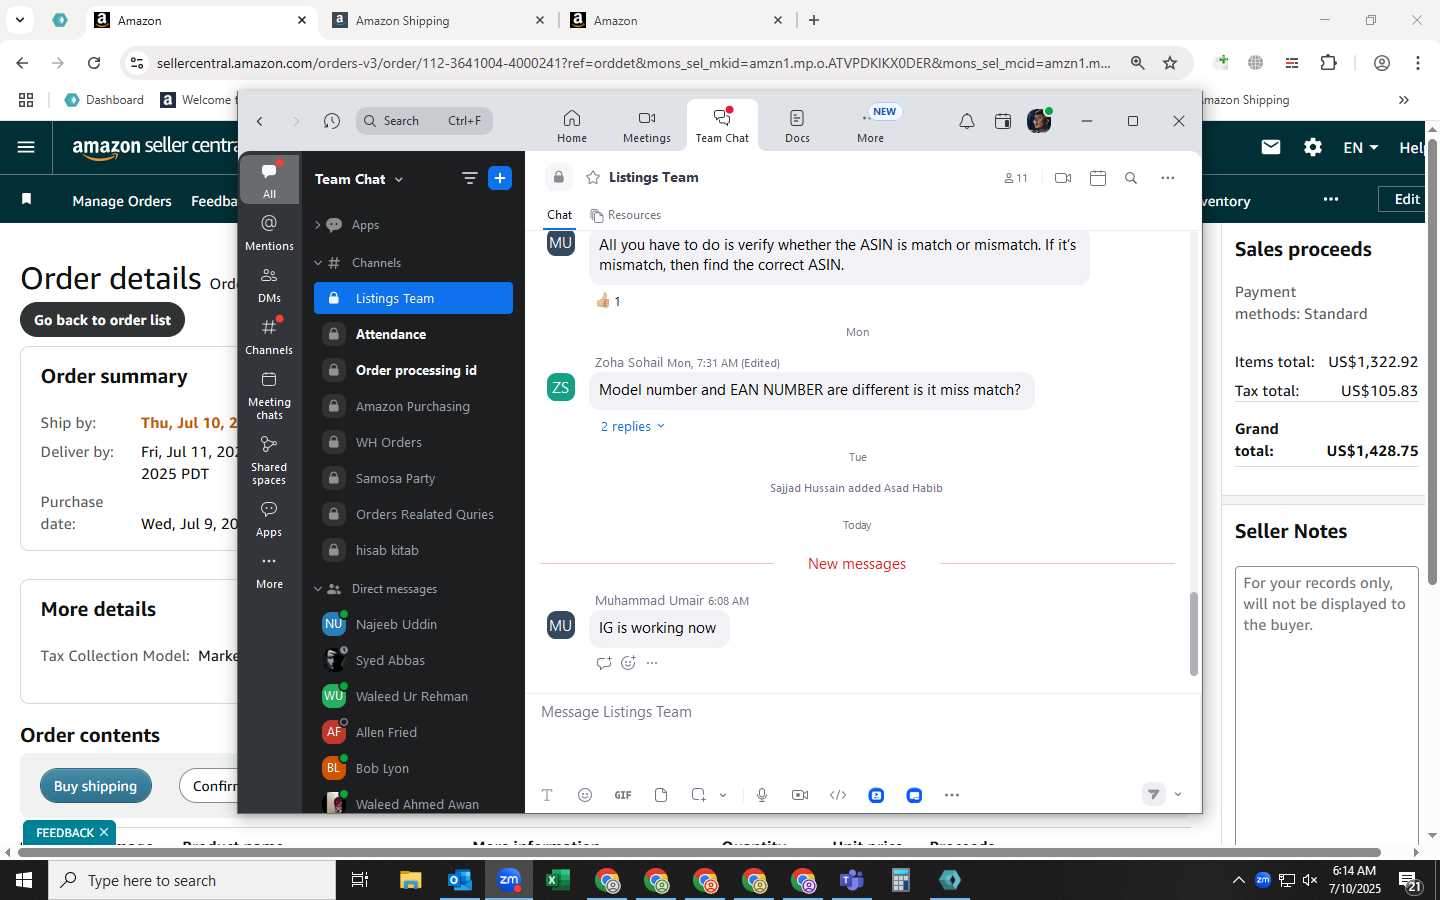
Task: Click the Zoom history clock icon
Action: [332, 121]
